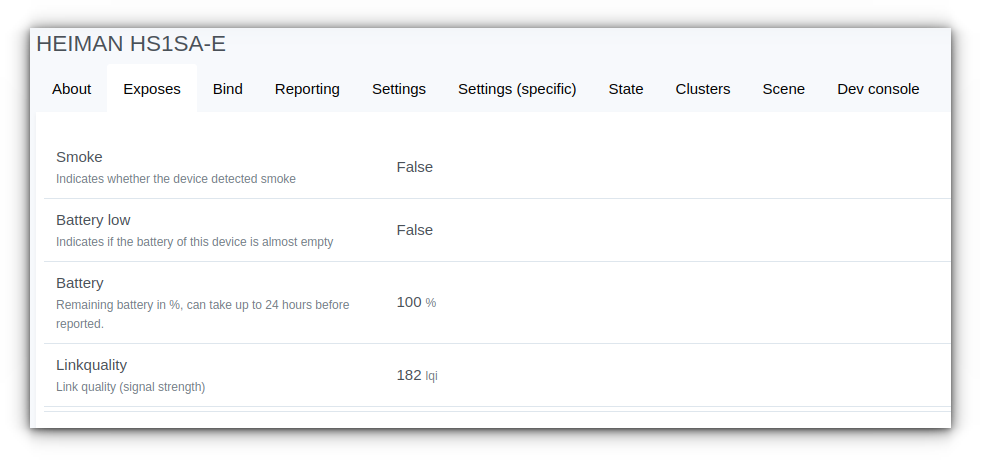Click the Remaining battery description text
Viewport: 981px width, 460px height.
pyautogui.click(x=203, y=314)
